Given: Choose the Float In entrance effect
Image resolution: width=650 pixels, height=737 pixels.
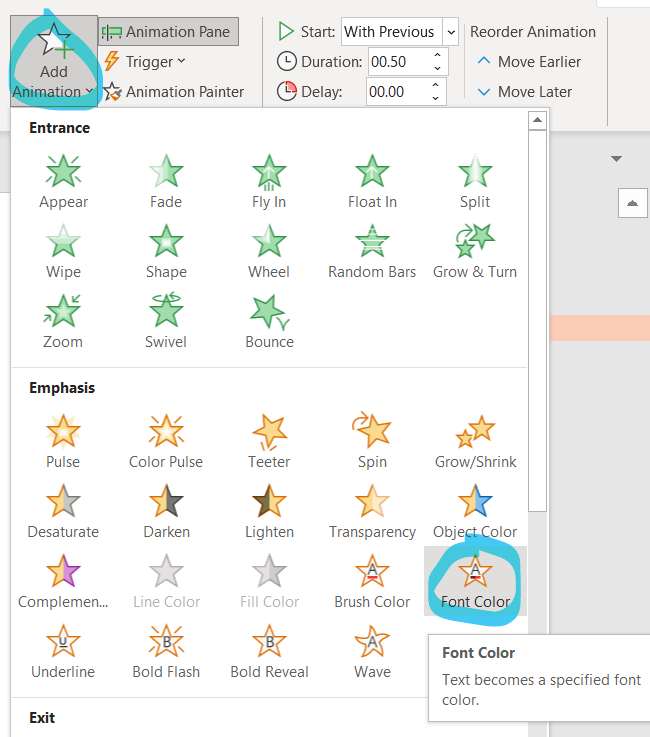Looking at the screenshot, I should pyautogui.click(x=372, y=181).
